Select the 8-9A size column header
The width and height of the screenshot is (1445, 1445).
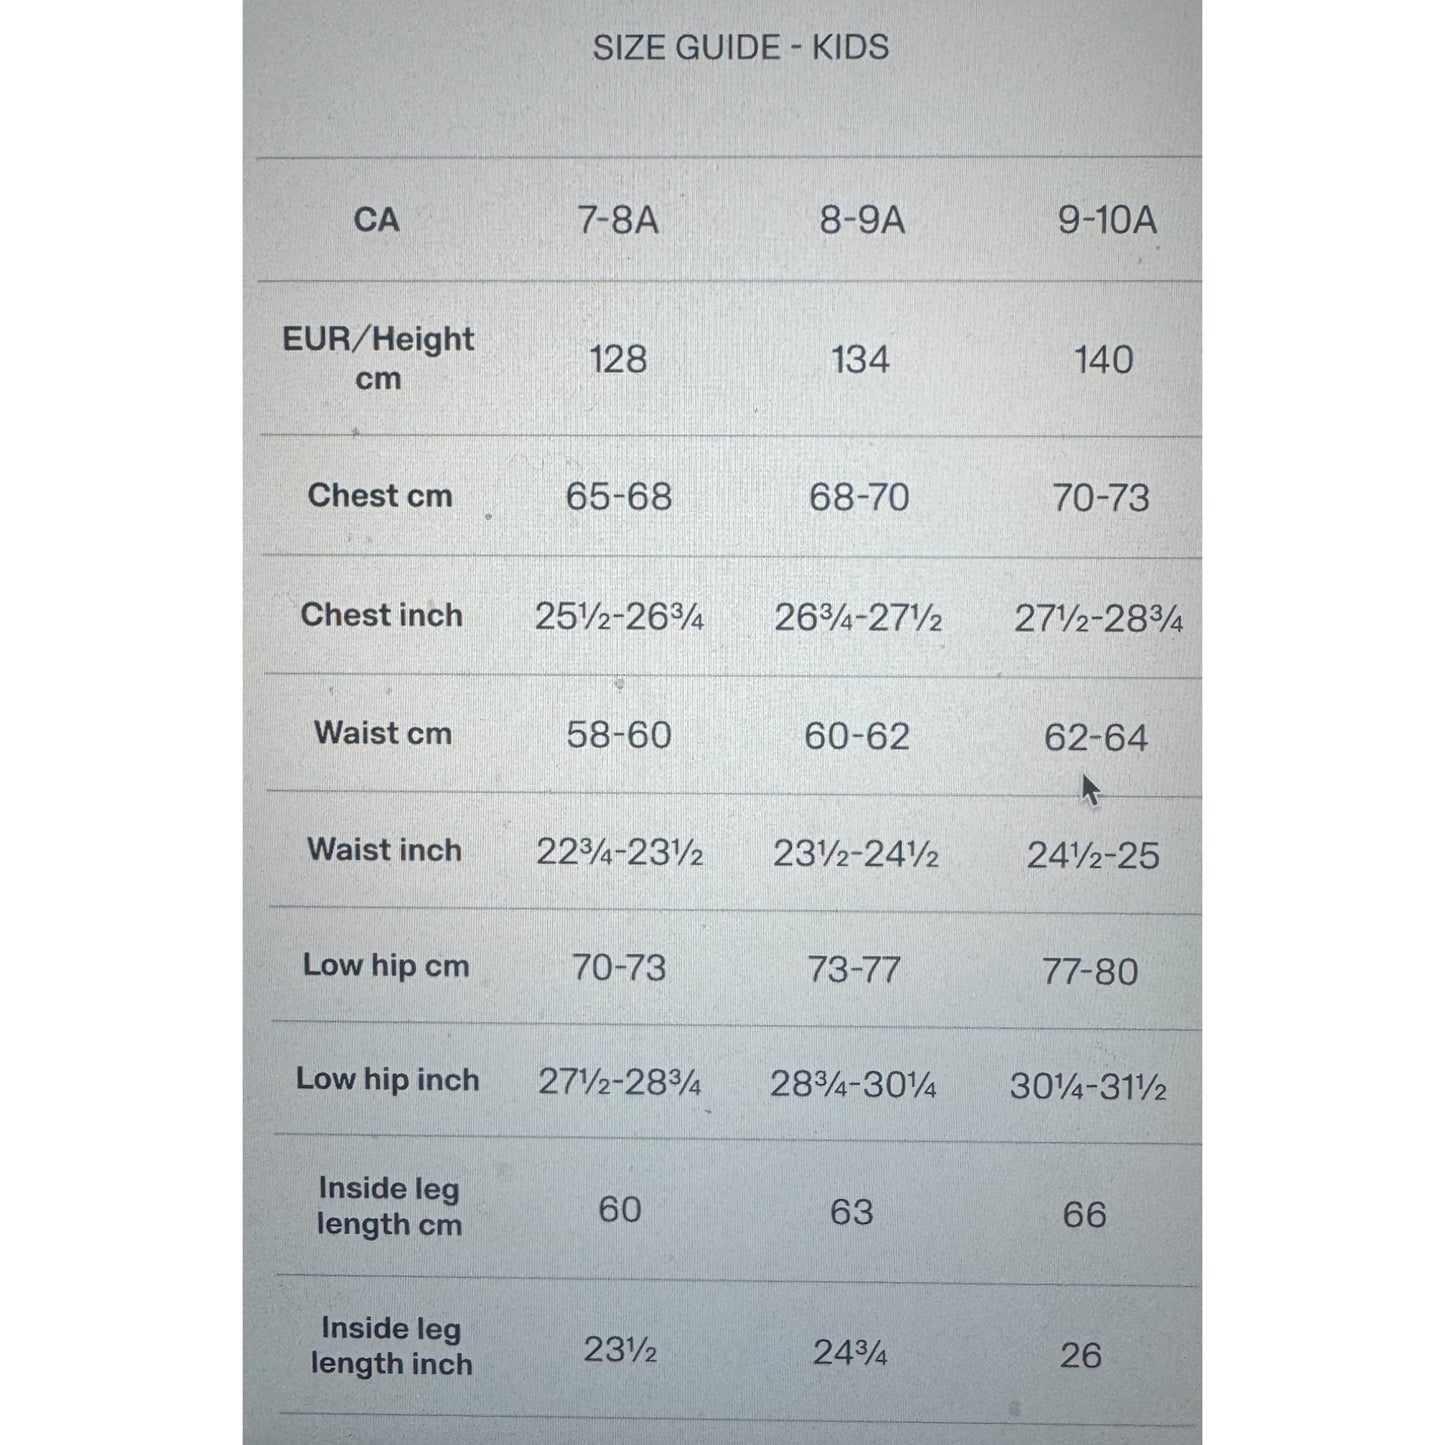tap(862, 219)
